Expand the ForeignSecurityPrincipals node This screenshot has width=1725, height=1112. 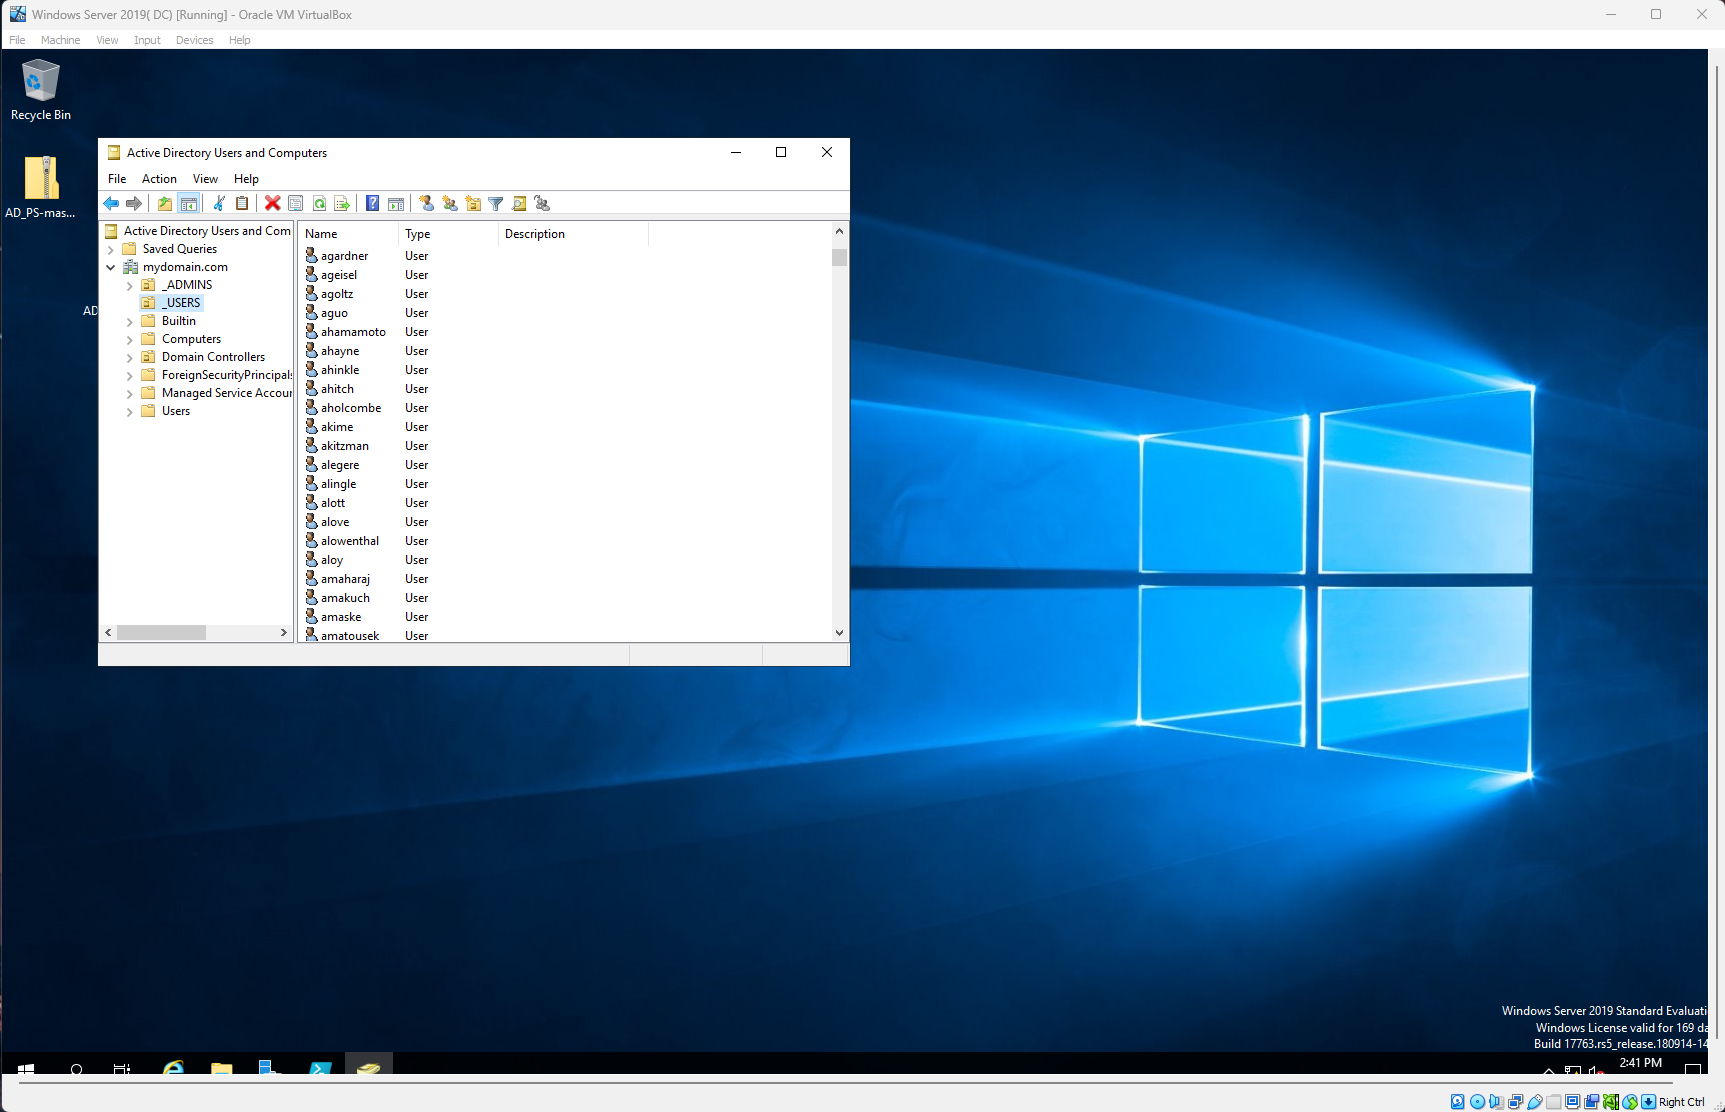click(130, 376)
